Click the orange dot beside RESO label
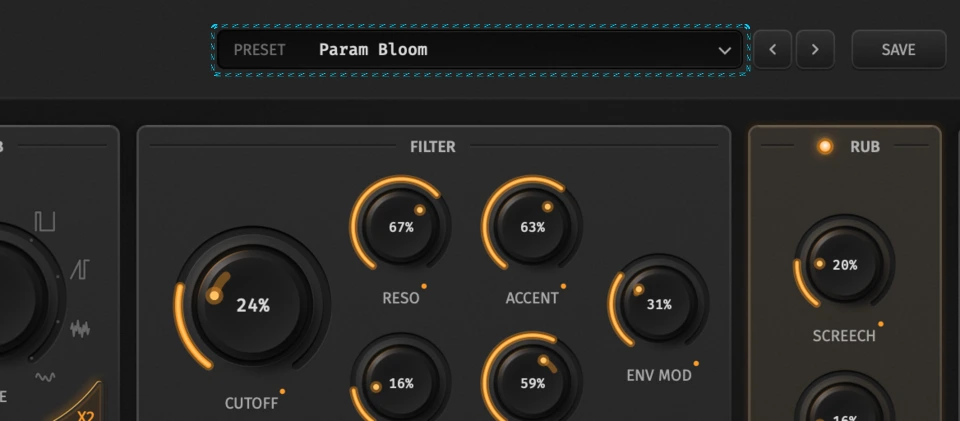This screenshot has width=960, height=421. (424, 286)
